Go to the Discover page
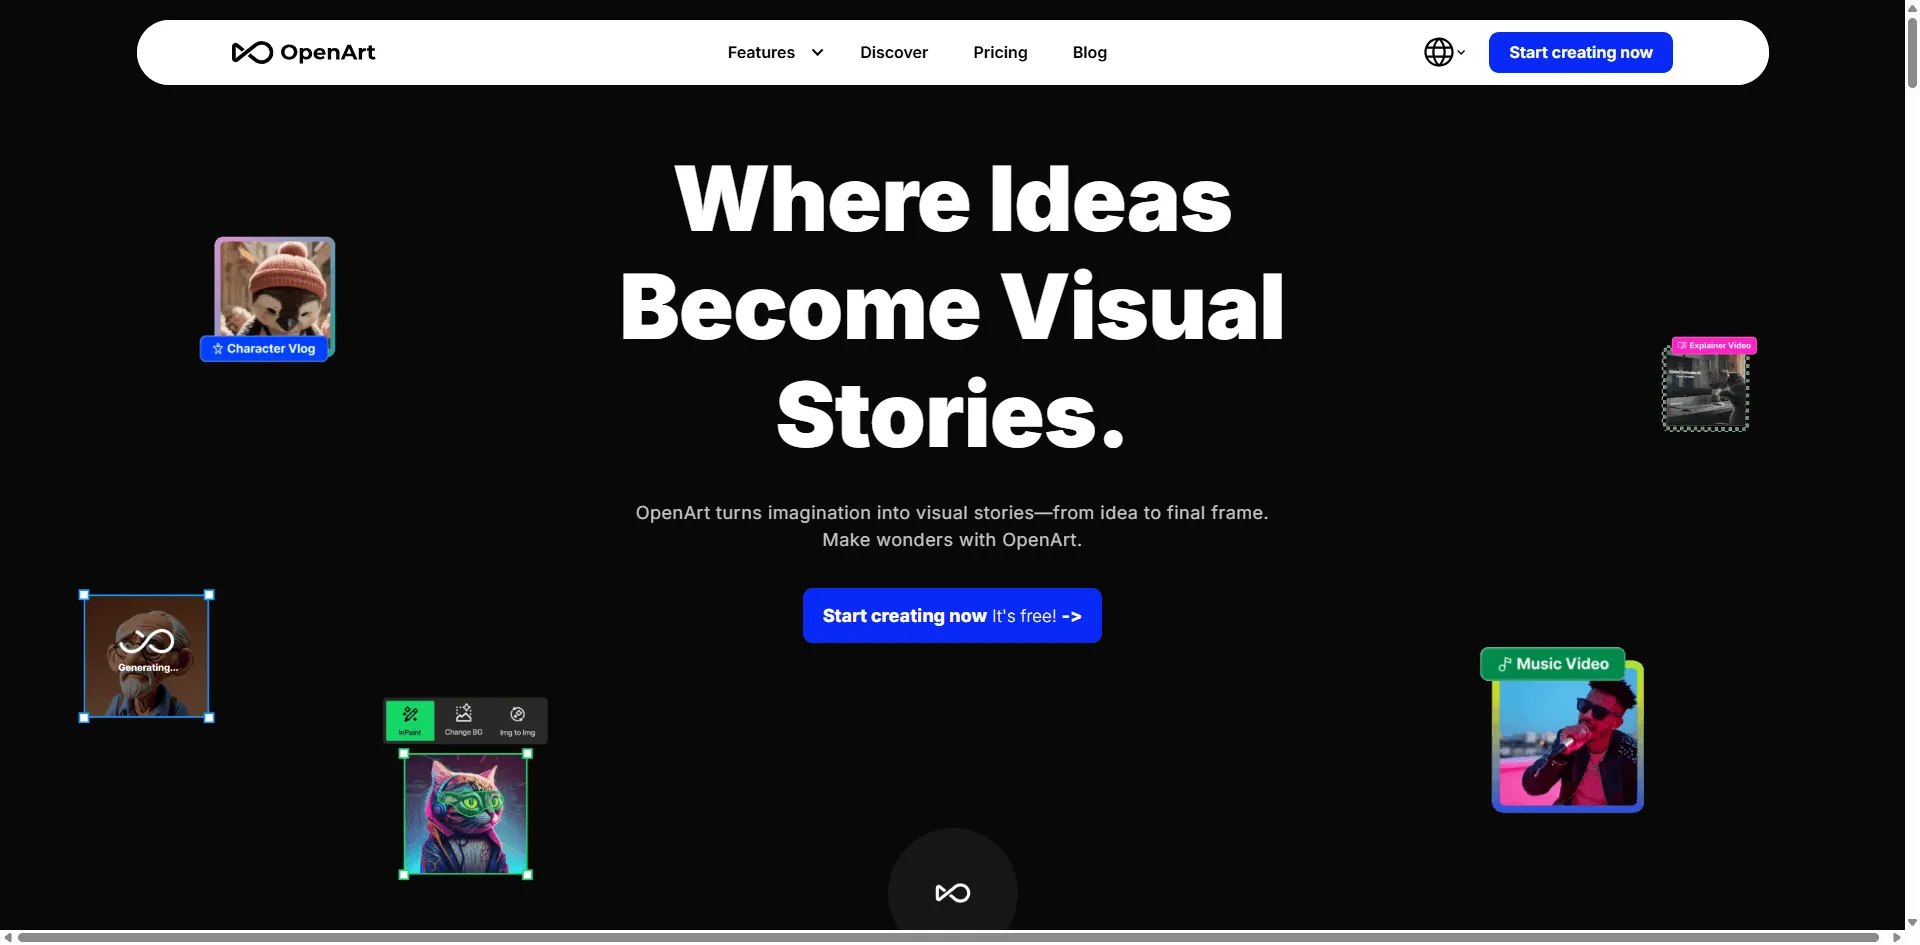The height and width of the screenshot is (945, 1920). (893, 53)
